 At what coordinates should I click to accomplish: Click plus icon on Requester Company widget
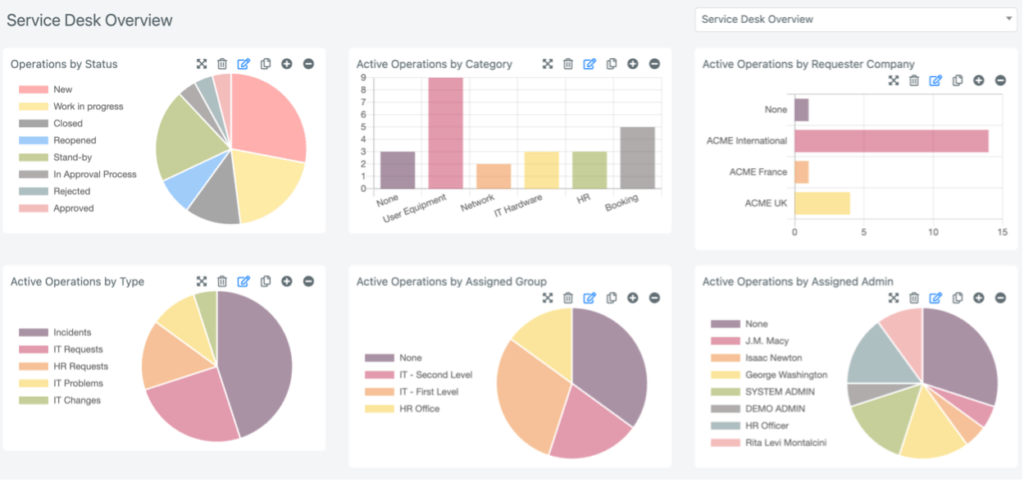[x=978, y=80]
